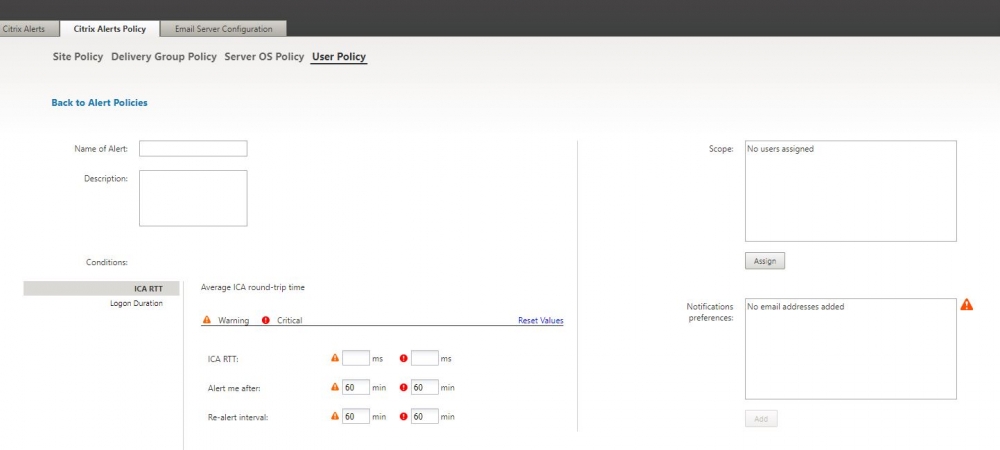Image resolution: width=1000 pixels, height=450 pixels.
Task: Click the Reset Values link
Action: coord(541,321)
